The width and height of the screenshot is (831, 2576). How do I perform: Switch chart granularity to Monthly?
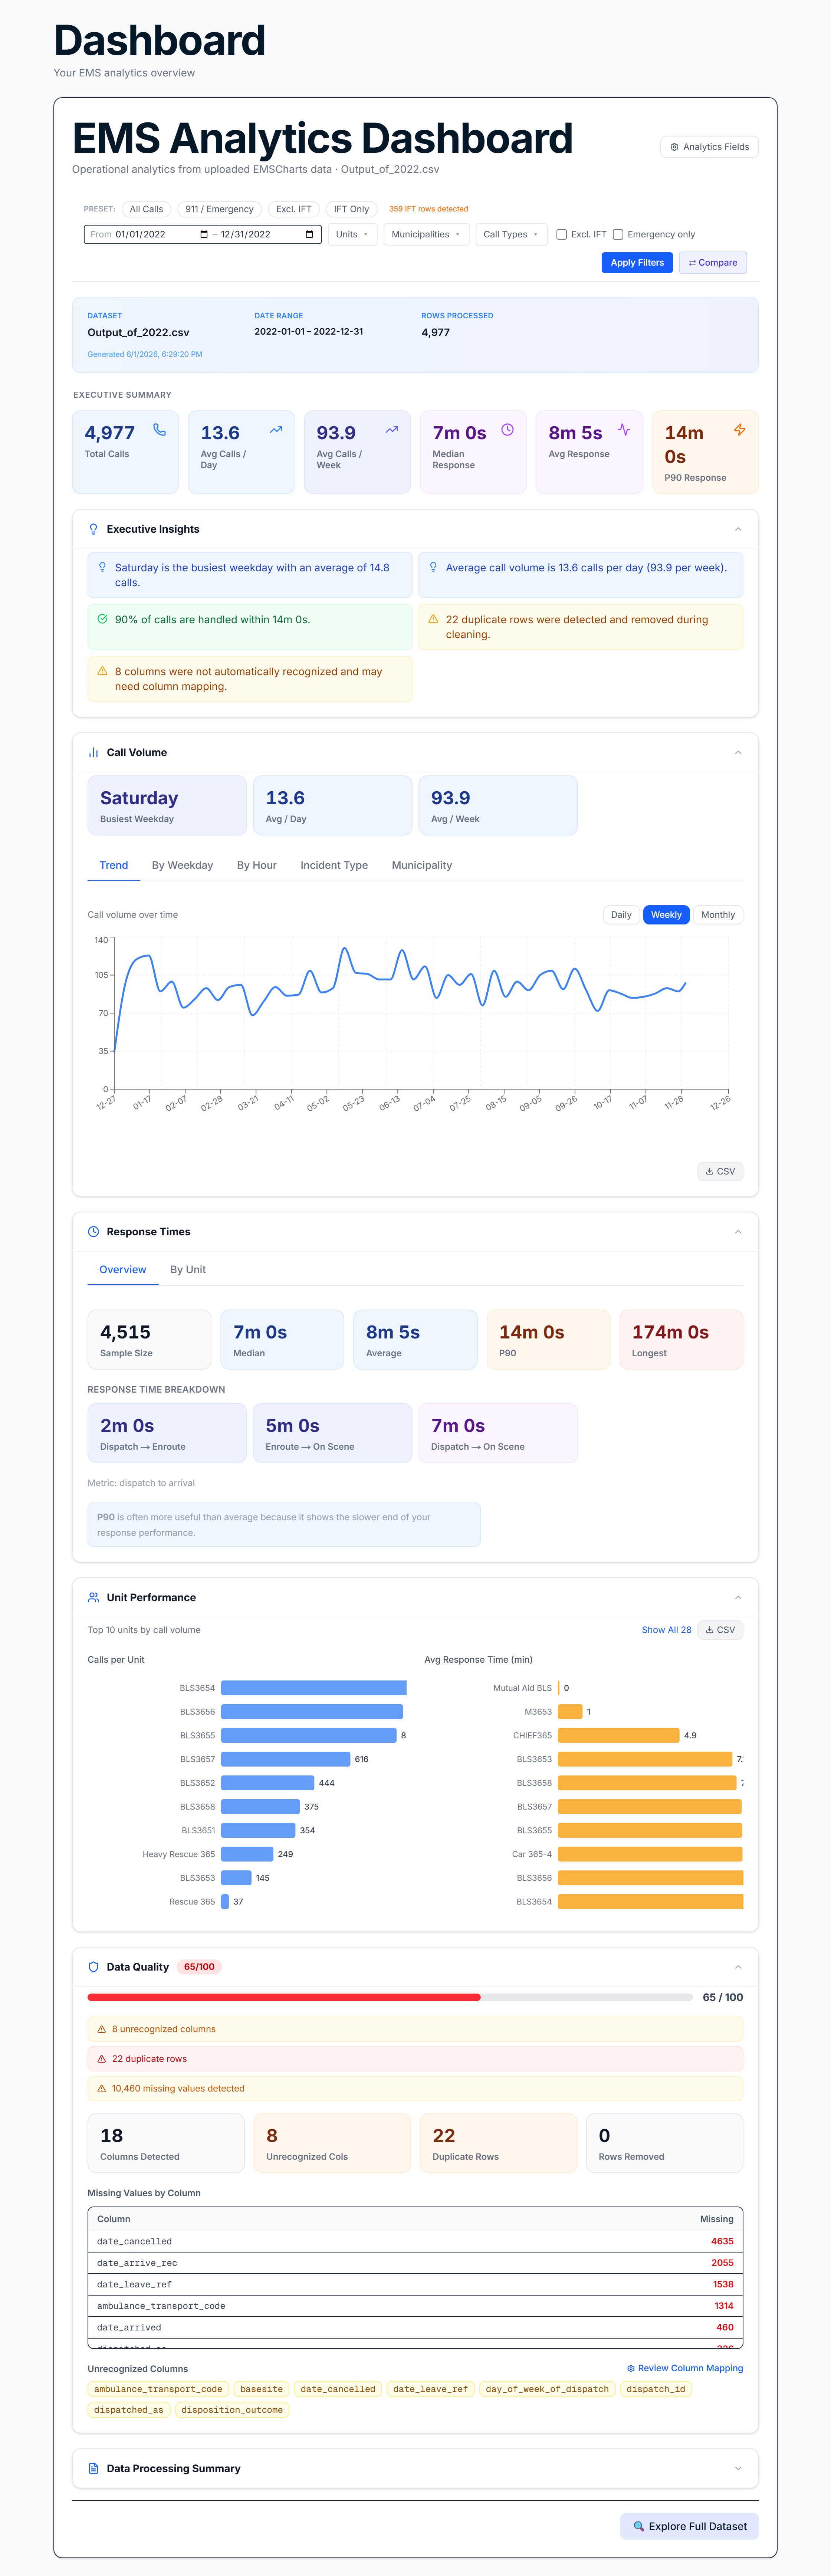[718, 915]
